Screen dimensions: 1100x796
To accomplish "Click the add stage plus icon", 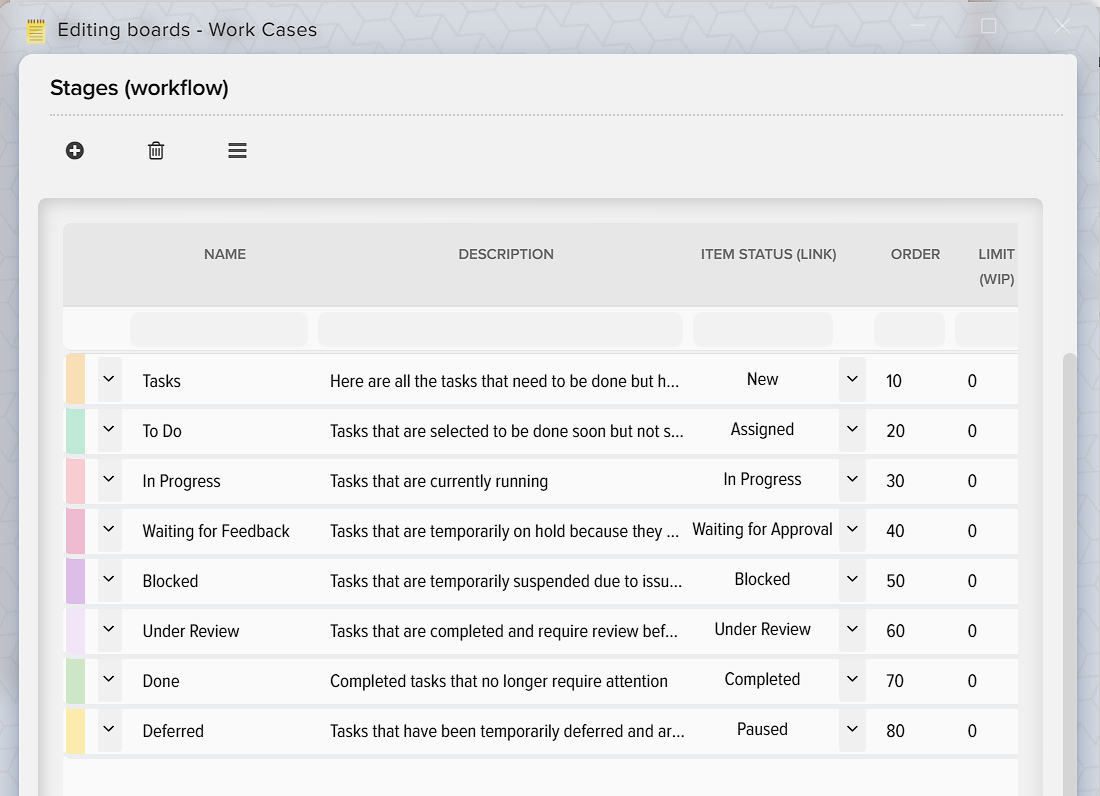I will click(75, 151).
